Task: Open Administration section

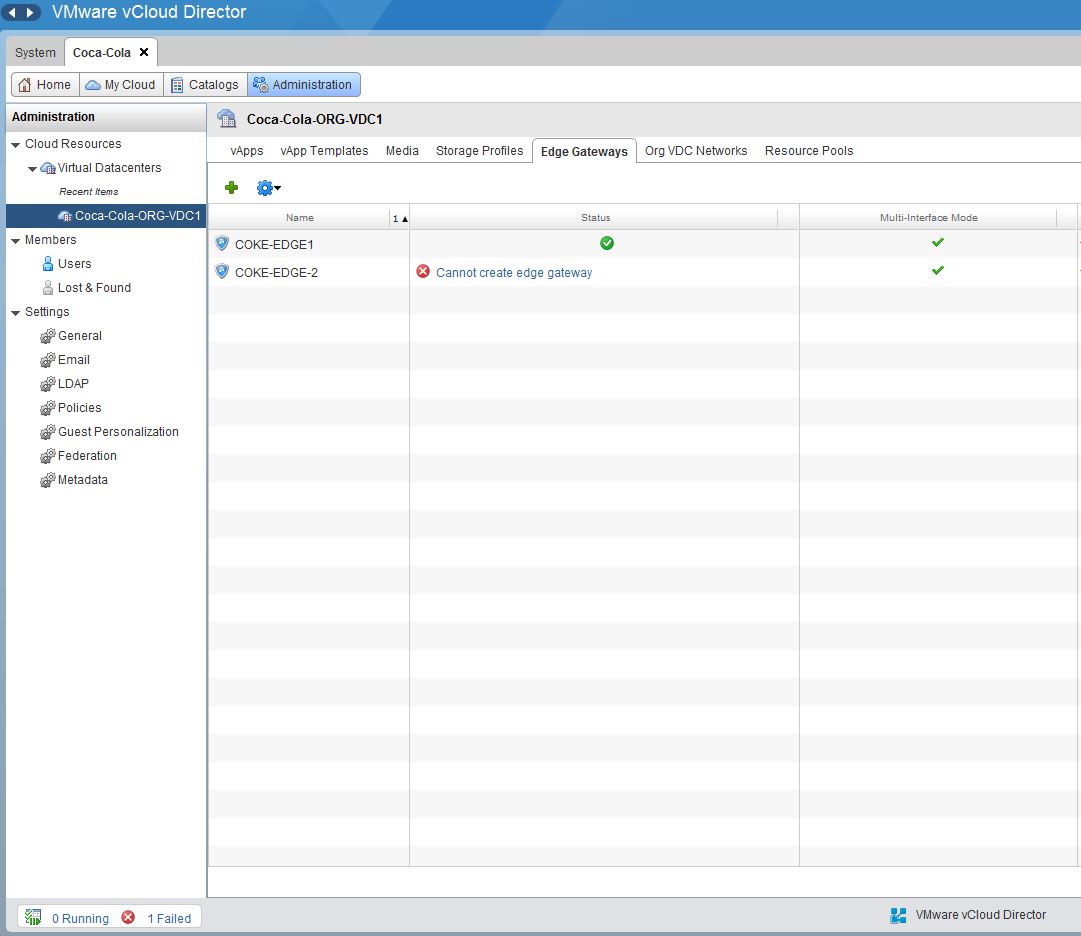Action: coord(303,85)
